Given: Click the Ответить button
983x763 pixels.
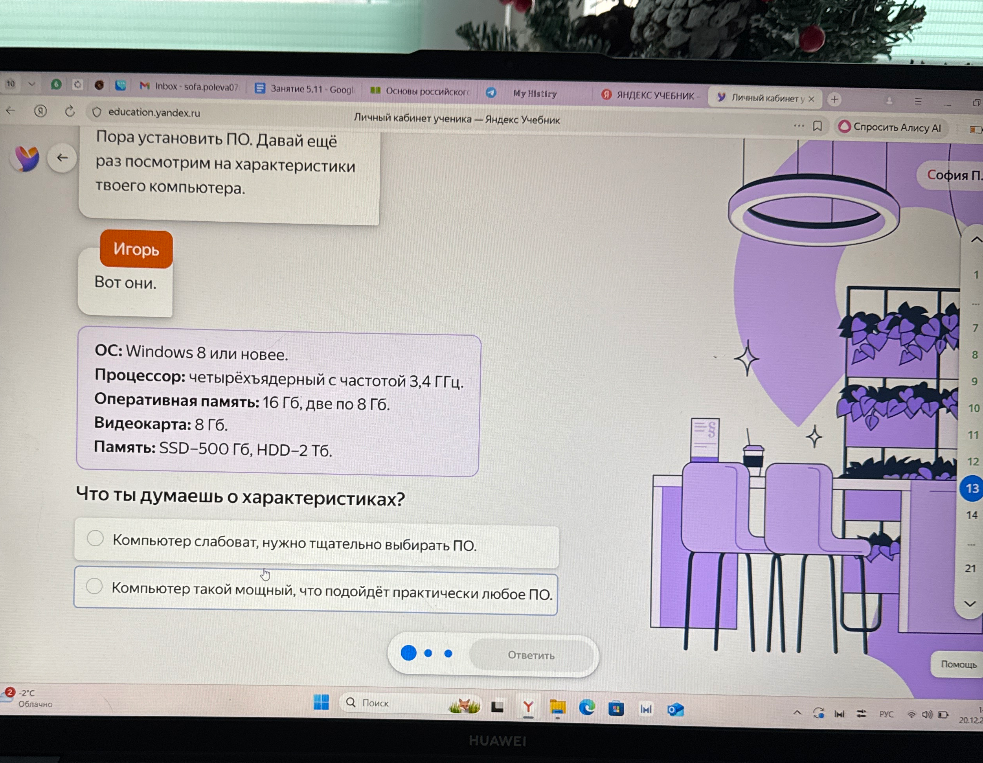Looking at the screenshot, I should point(531,655).
